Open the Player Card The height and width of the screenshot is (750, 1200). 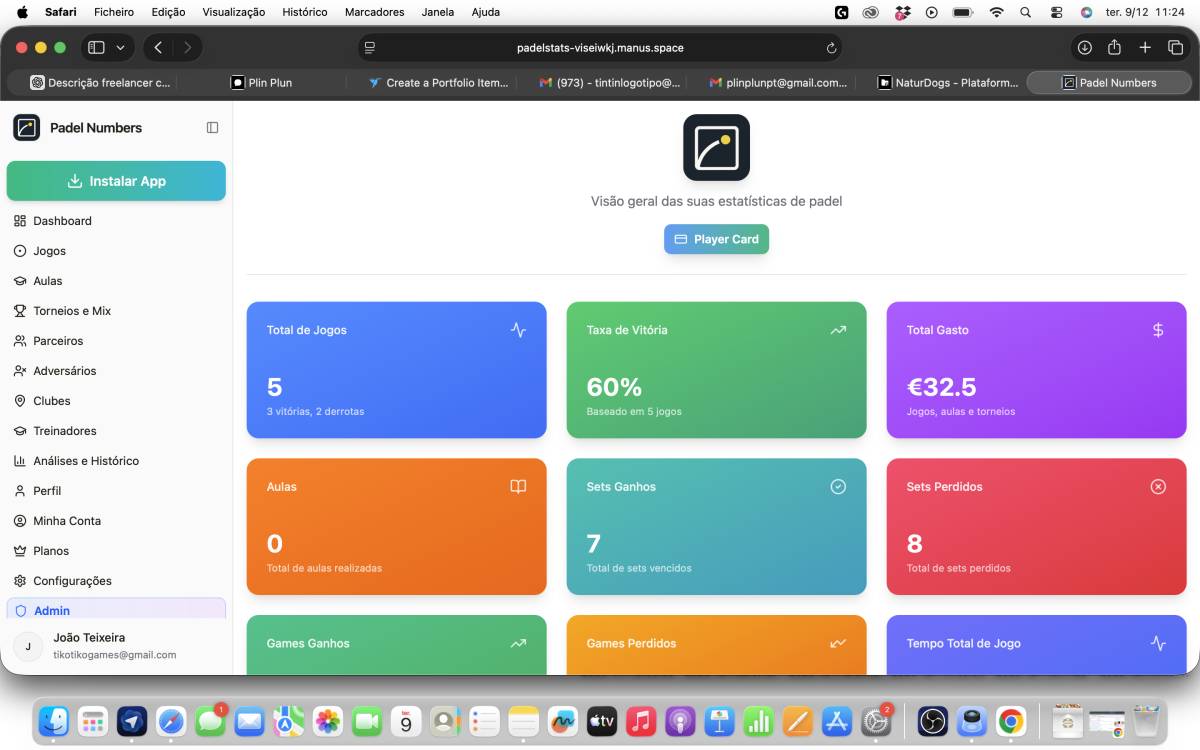(x=716, y=239)
